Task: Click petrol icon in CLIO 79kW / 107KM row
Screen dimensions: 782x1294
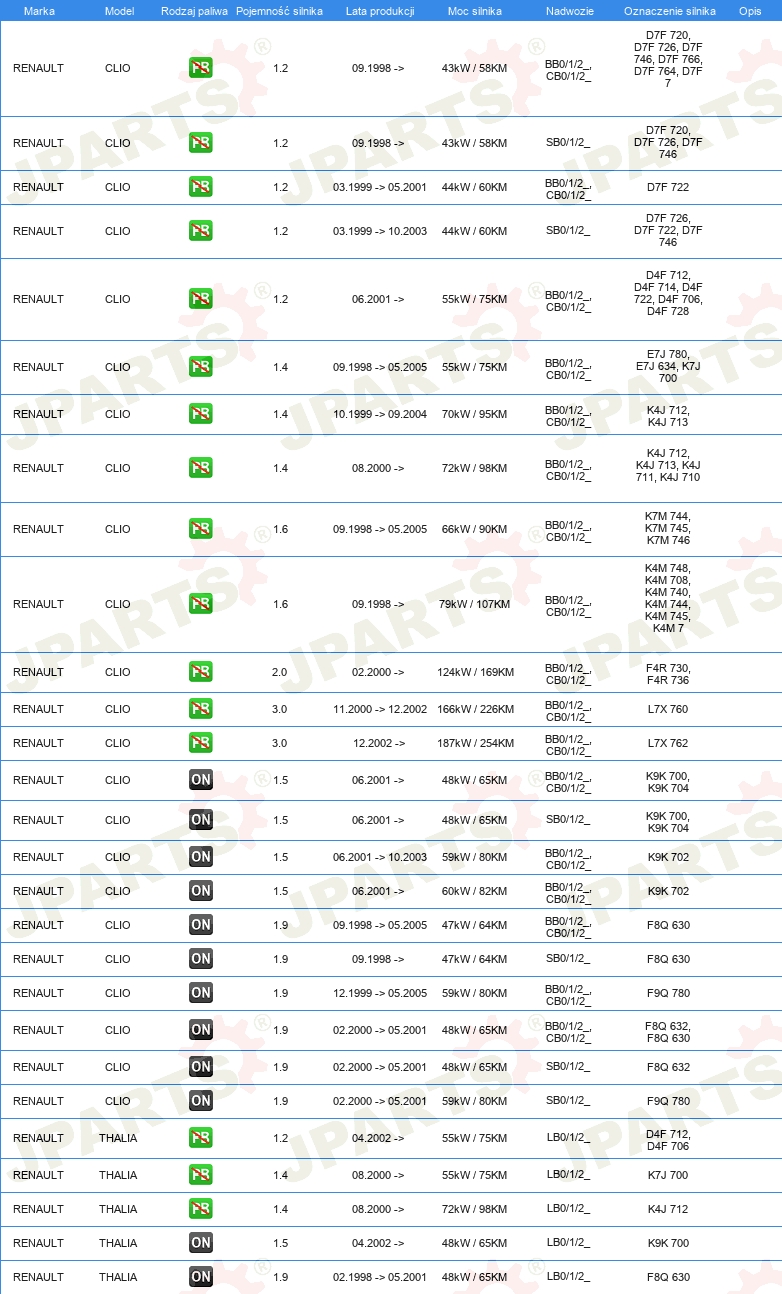Action: click(x=201, y=604)
